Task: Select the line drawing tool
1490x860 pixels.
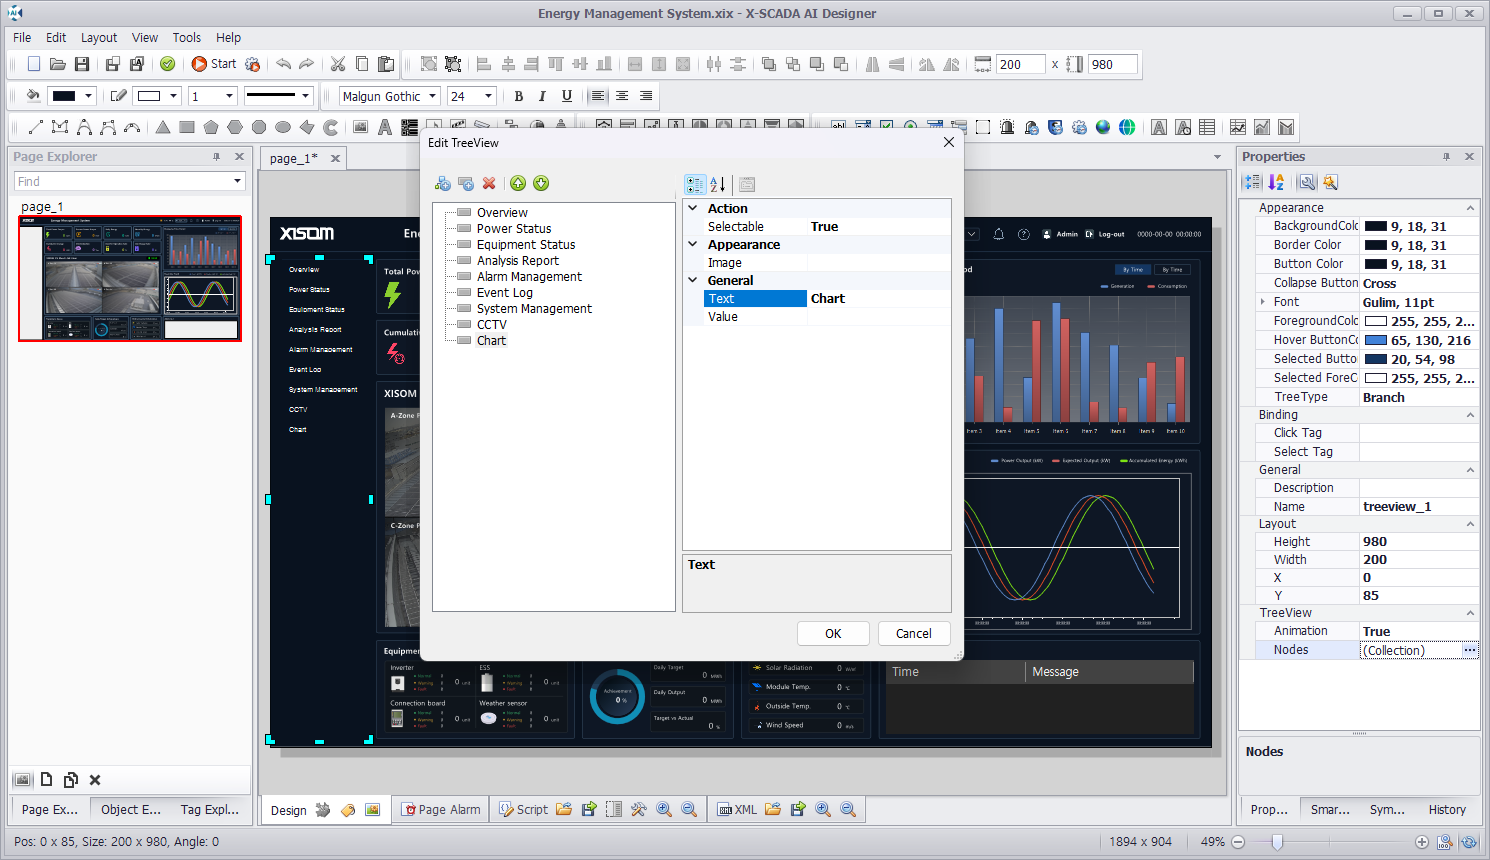Action: tap(35, 127)
